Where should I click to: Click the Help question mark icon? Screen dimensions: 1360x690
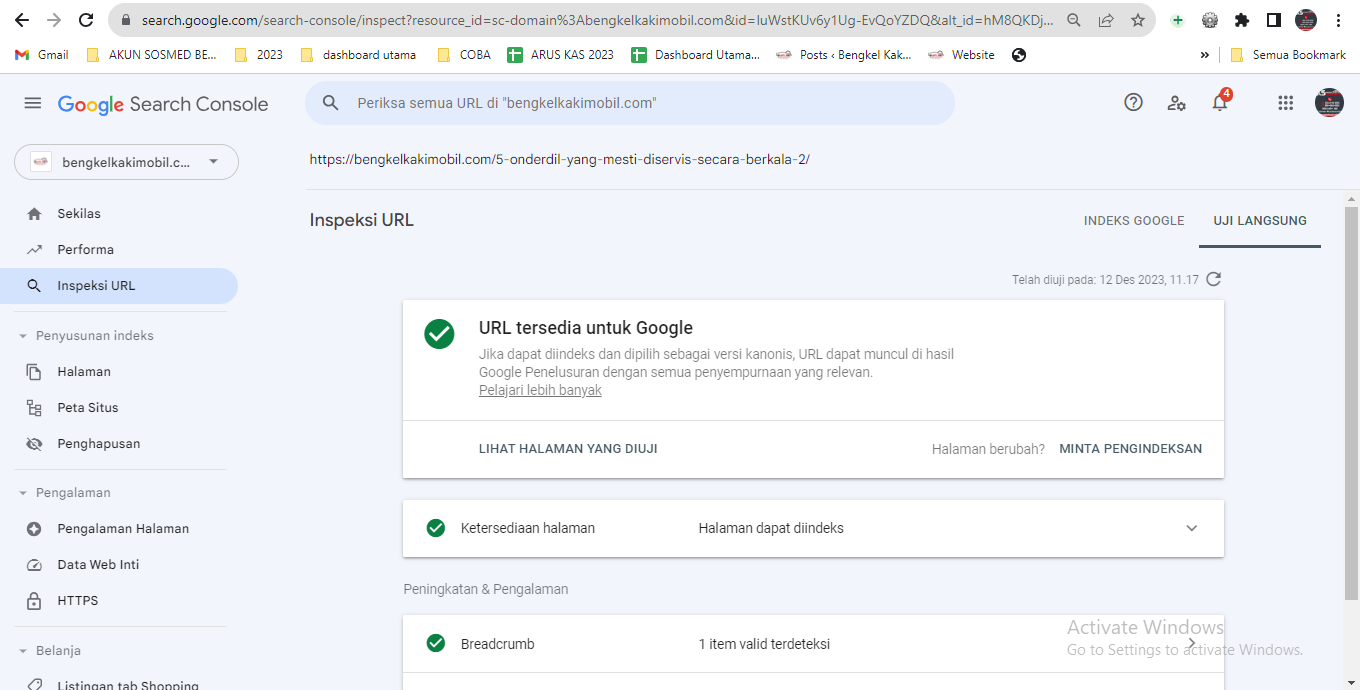(x=1133, y=102)
